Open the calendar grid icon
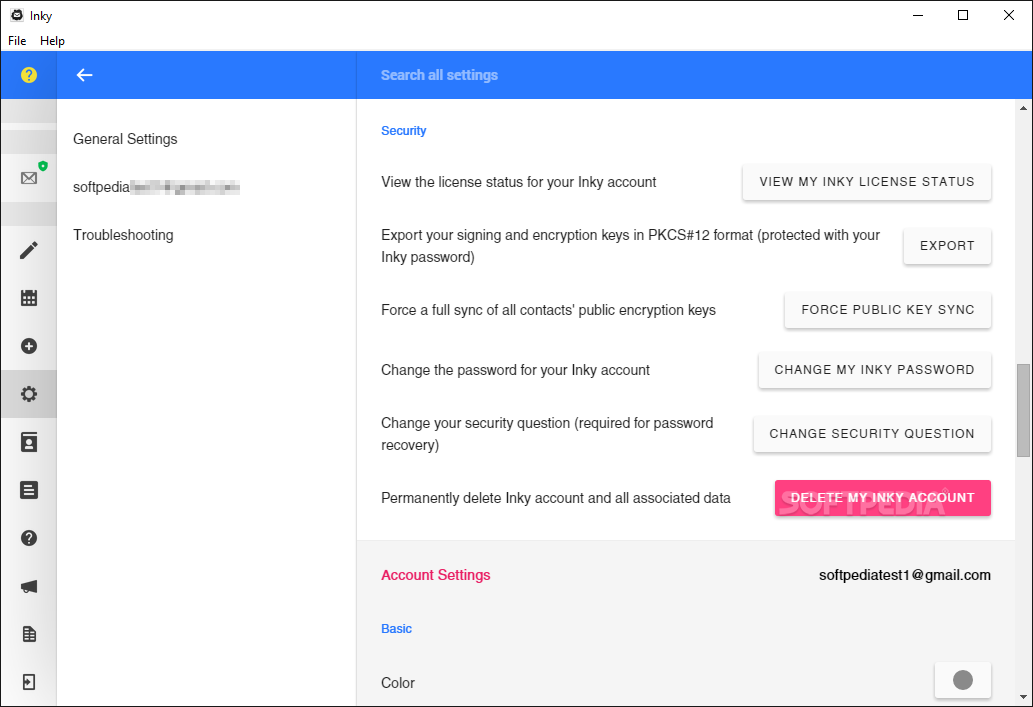 [x=29, y=298]
